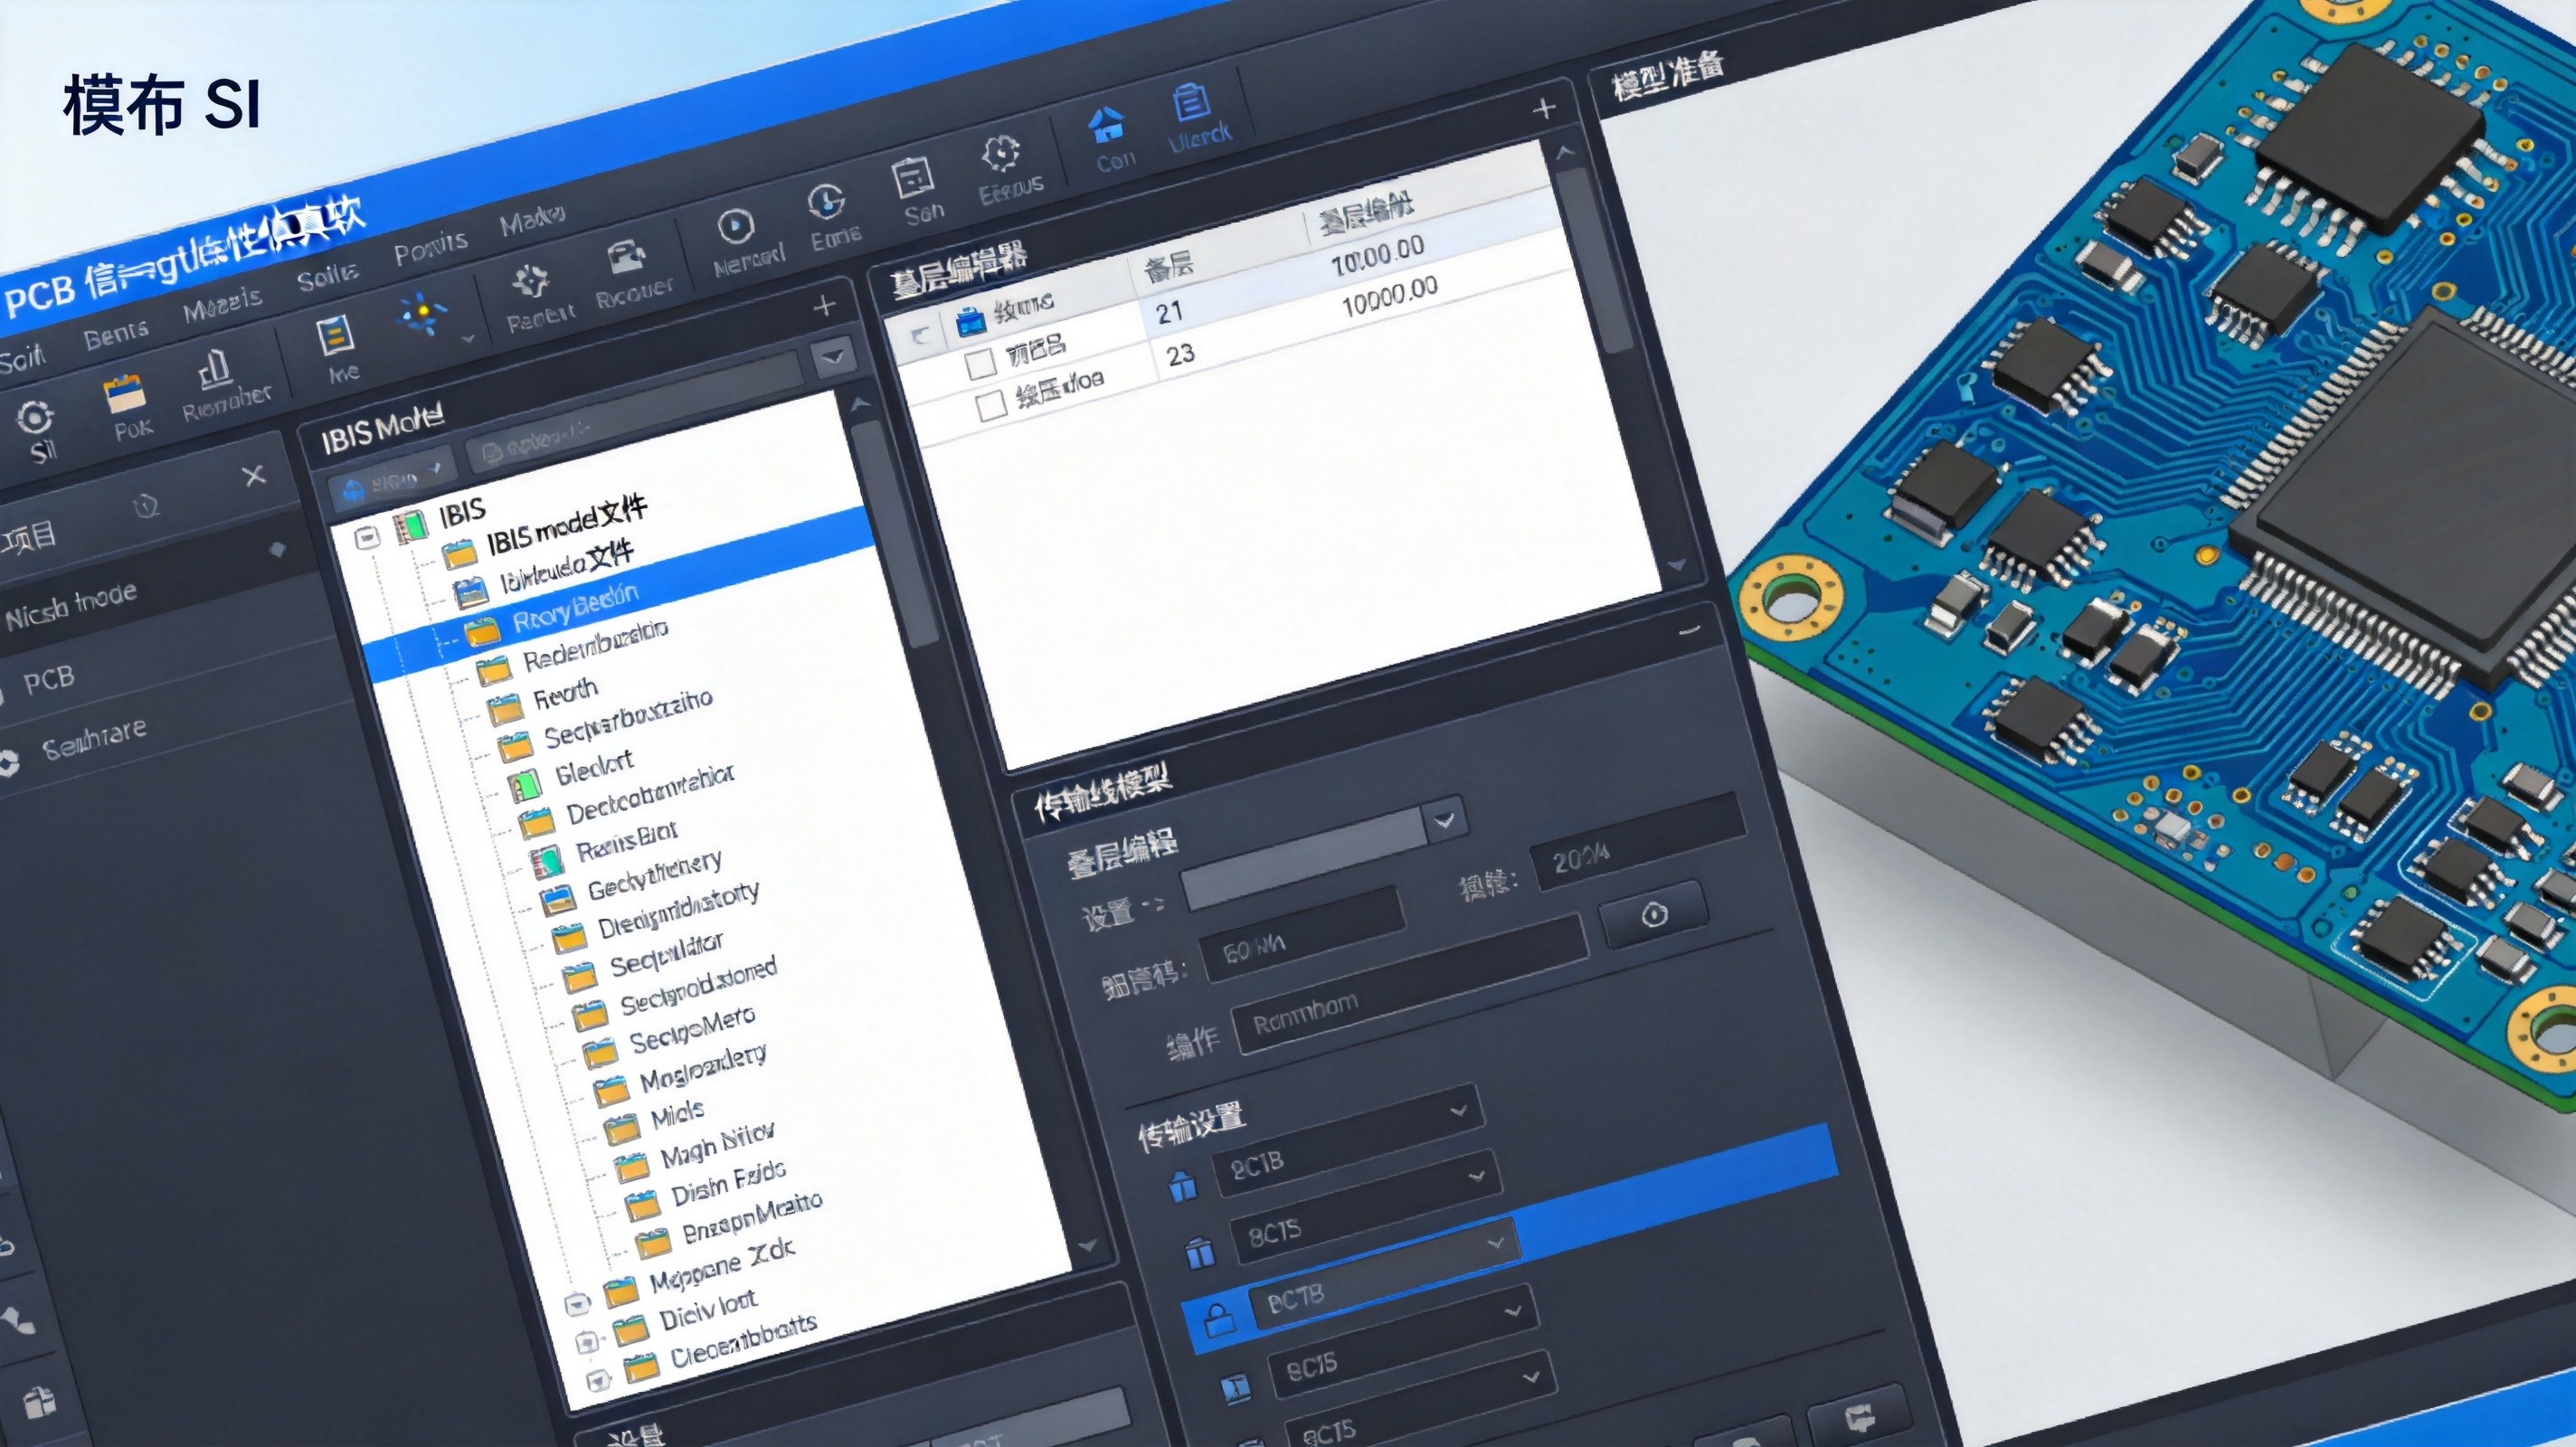The width and height of the screenshot is (2576, 1447).
Task: Click the Renuher toolbar icon
Action: pos(215,370)
